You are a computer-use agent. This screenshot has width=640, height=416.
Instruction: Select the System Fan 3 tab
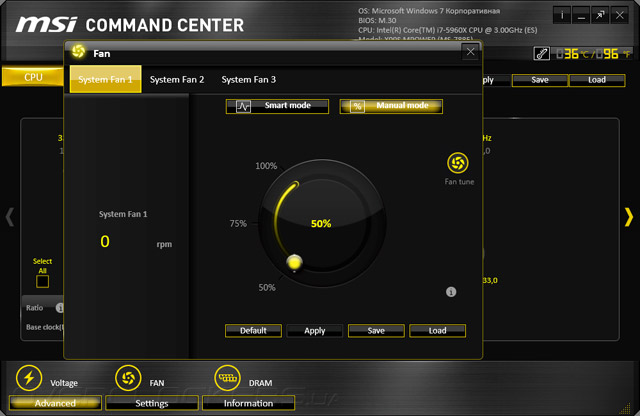pos(249,80)
